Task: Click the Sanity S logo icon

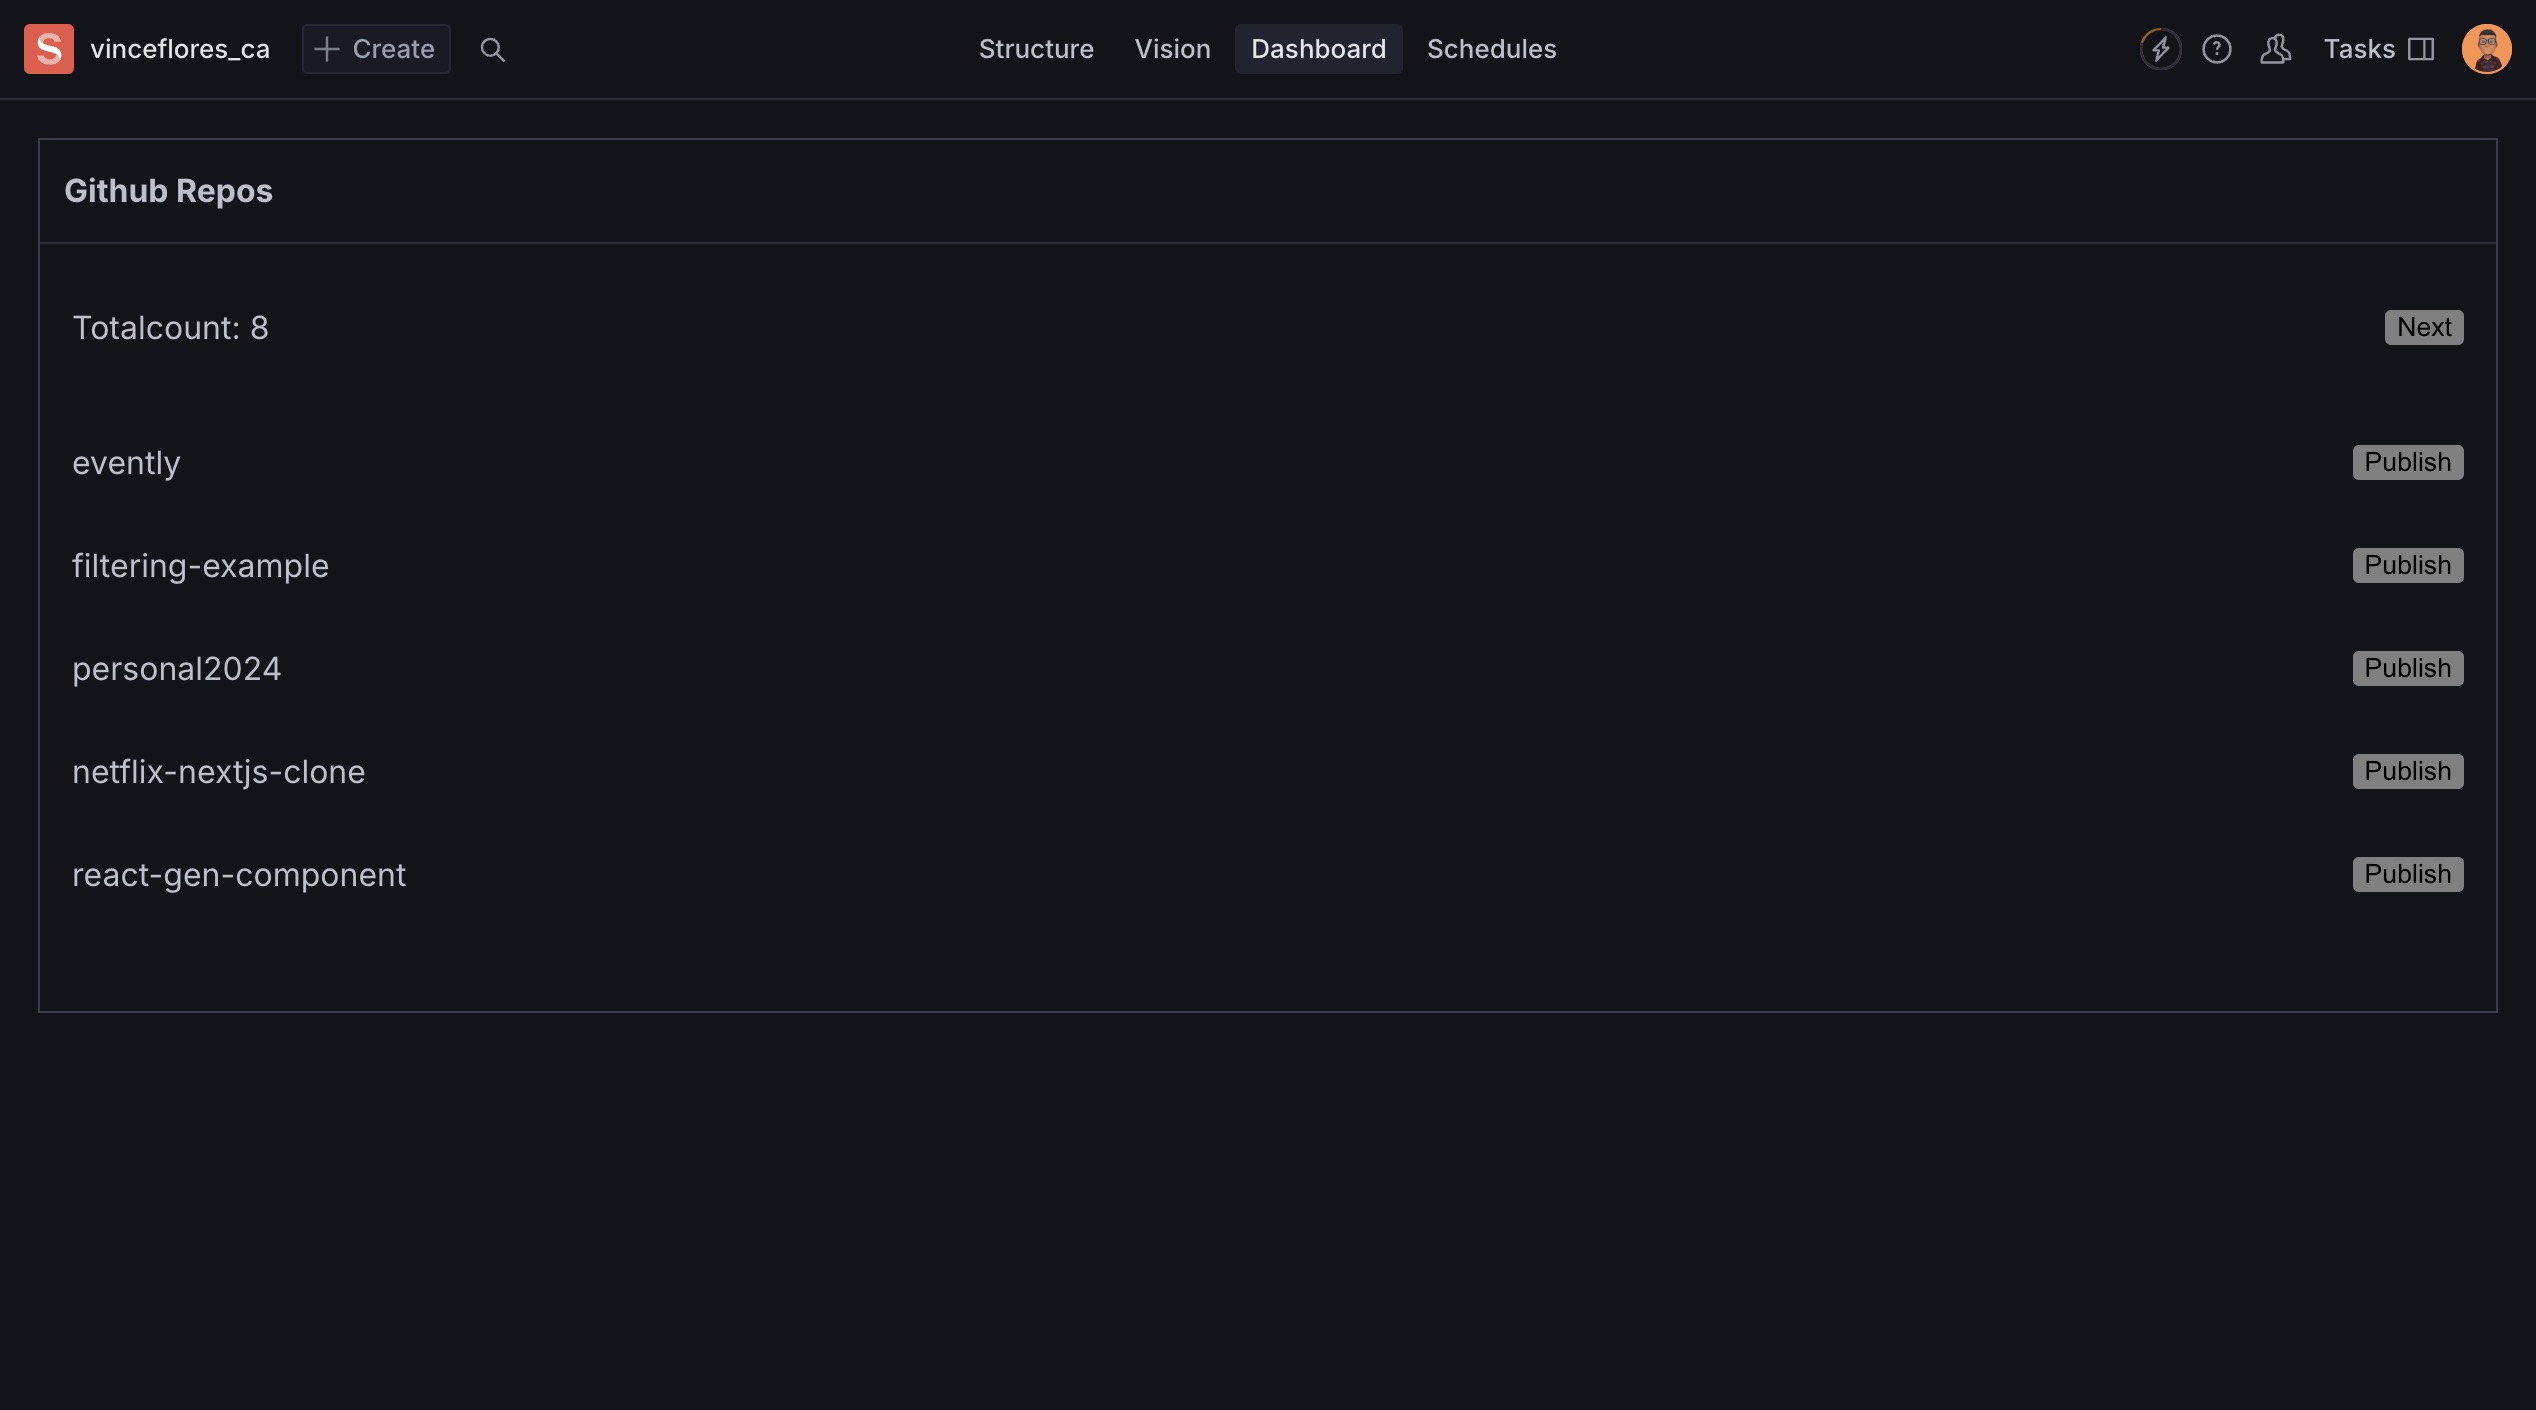Action: (x=49, y=49)
